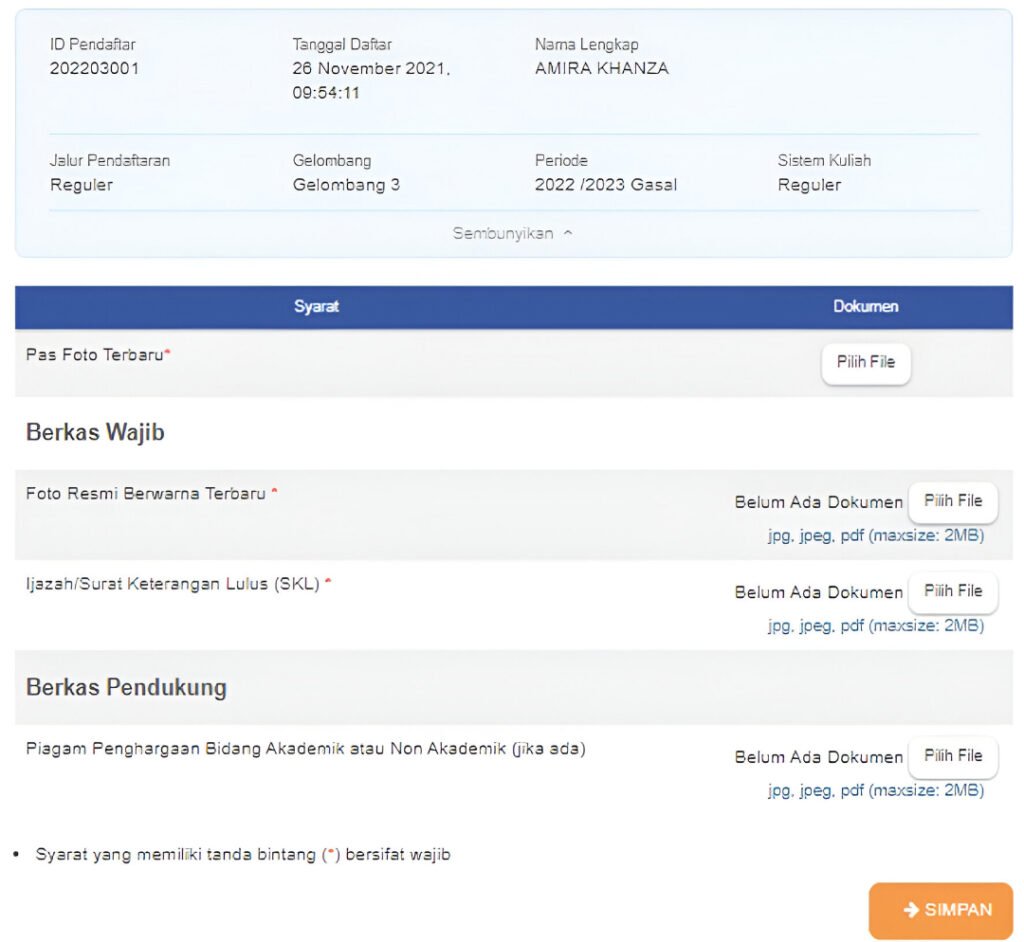Image resolution: width=1024 pixels, height=942 pixels.
Task: Click the Gelombang 3 value
Action: point(346,185)
